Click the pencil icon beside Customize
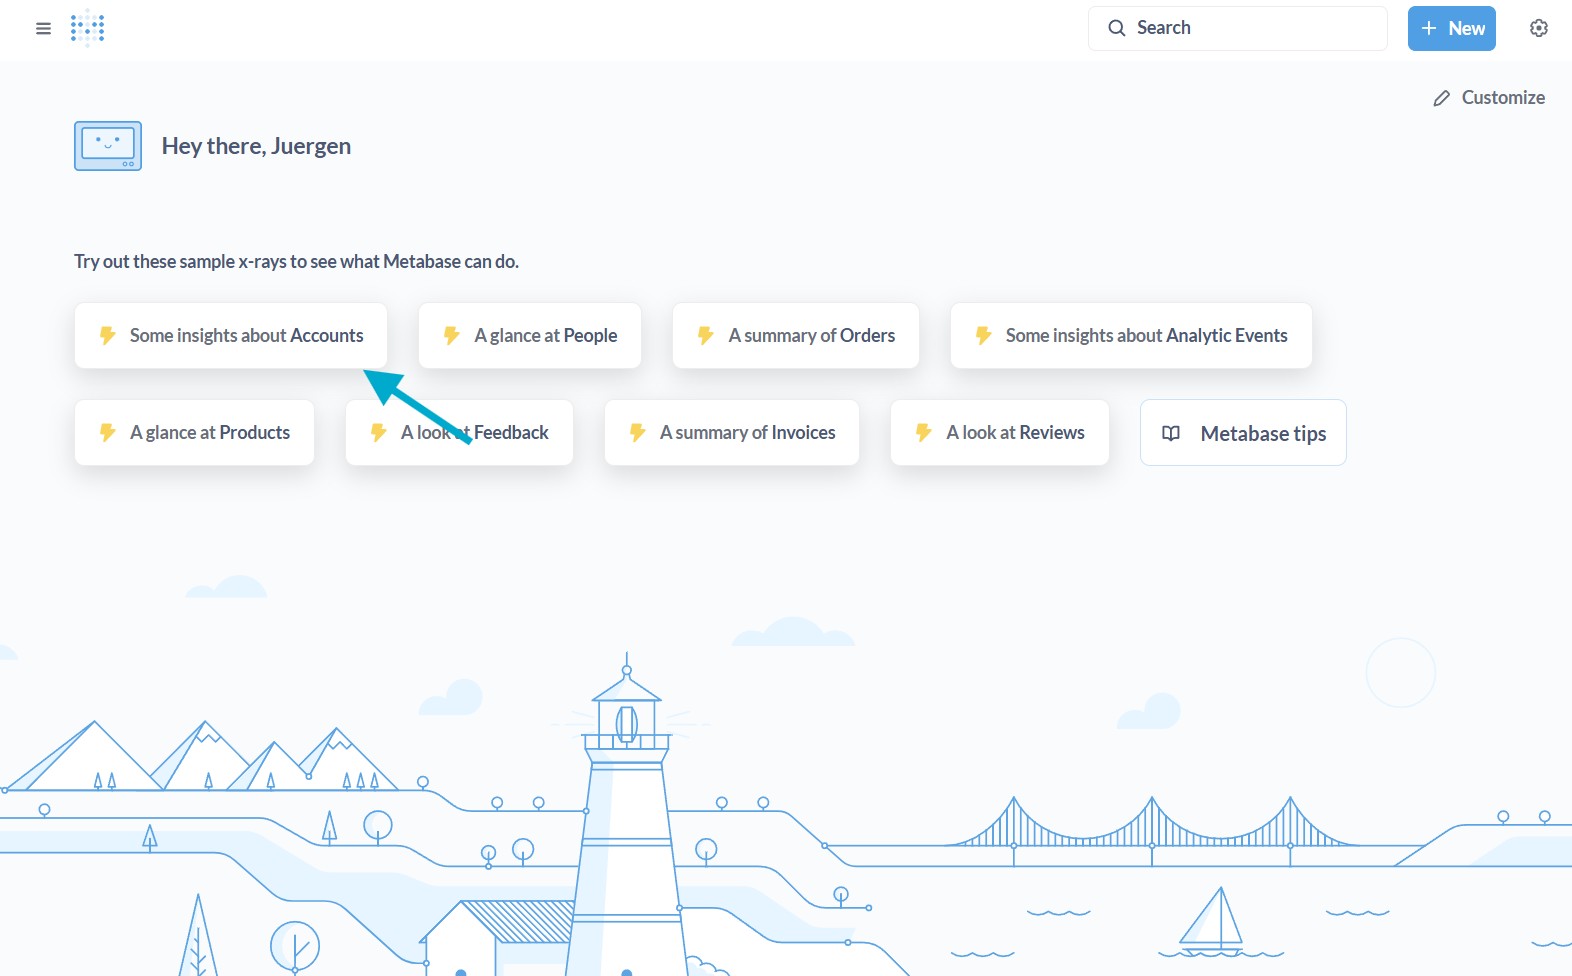The width and height of the screenshot is (1572, 976). coord(1441,98)
